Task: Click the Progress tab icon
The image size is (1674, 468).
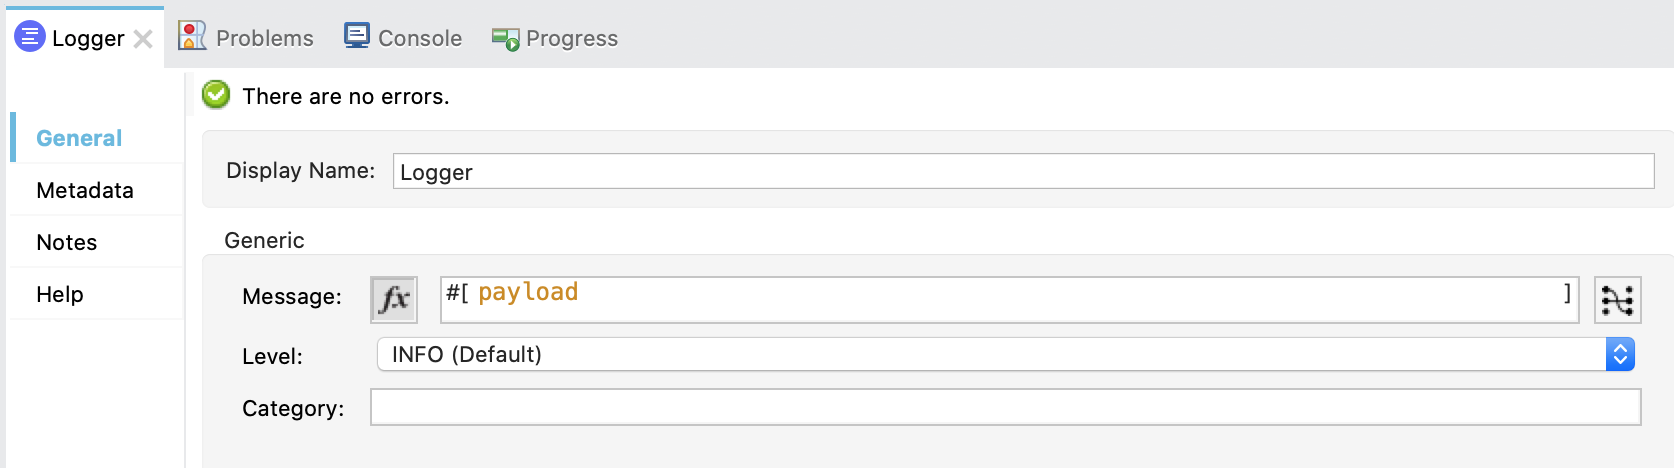Action: 505,39
